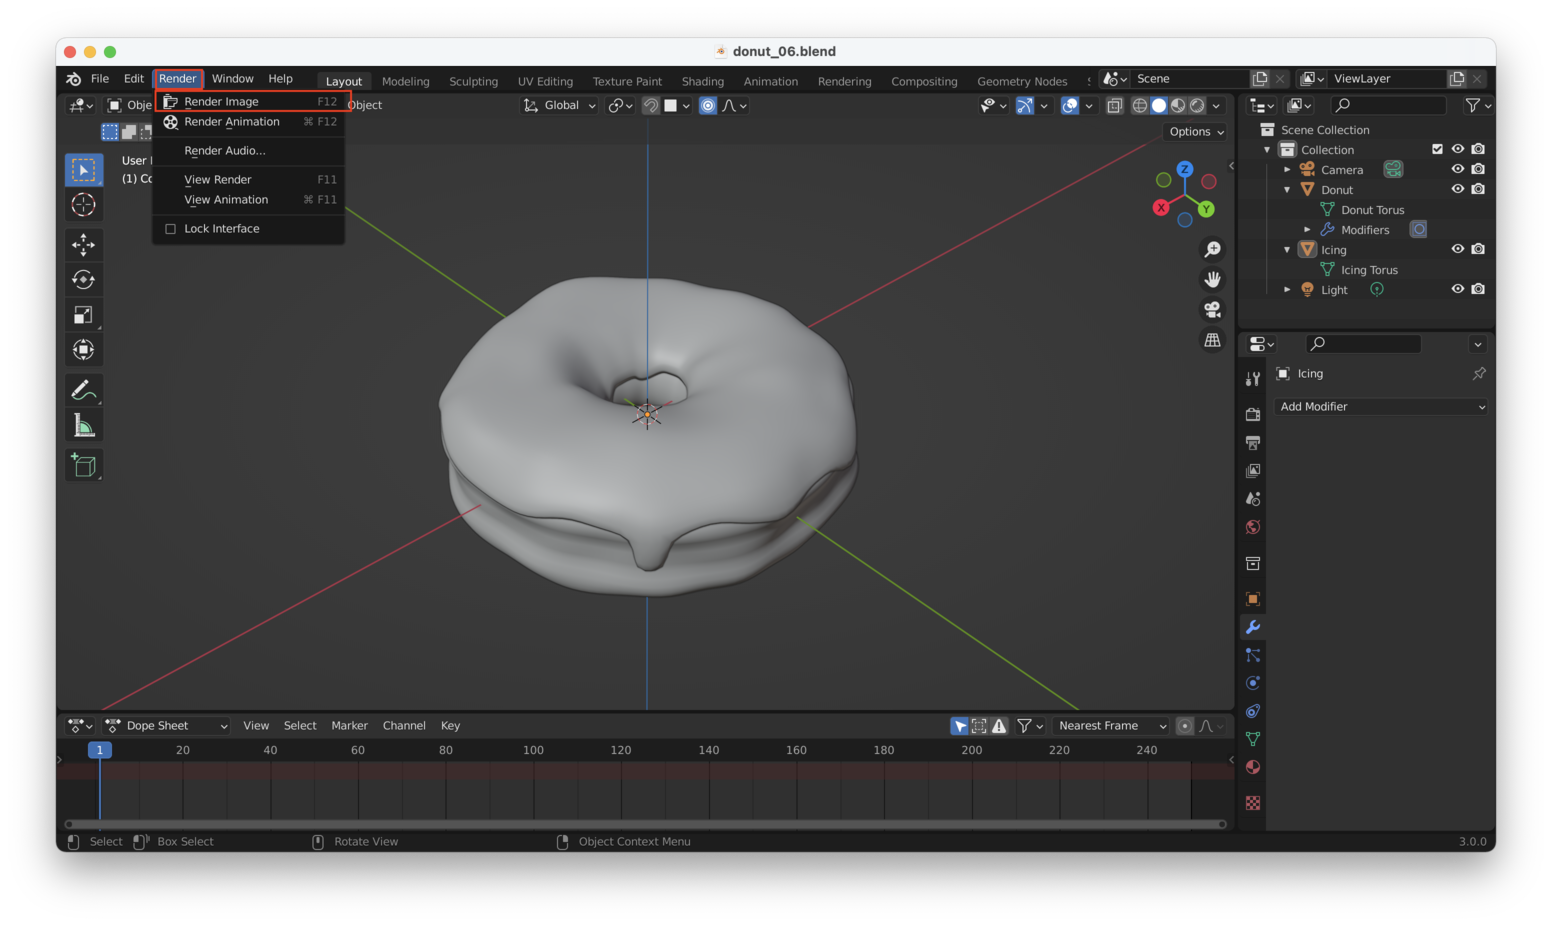Enable the Lock Interface checkbox
This screenshot has width=1552, height=926.
pos(170,228)
